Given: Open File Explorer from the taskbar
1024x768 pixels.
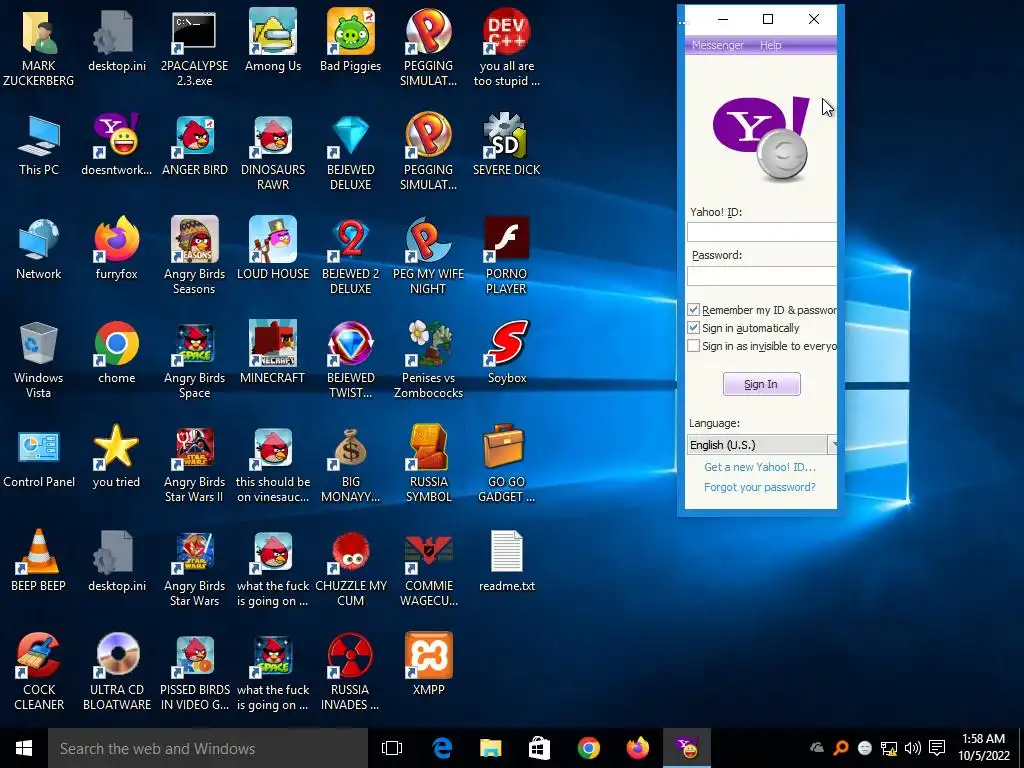Looking at the screenshot, I should click(x=490, y=748).
